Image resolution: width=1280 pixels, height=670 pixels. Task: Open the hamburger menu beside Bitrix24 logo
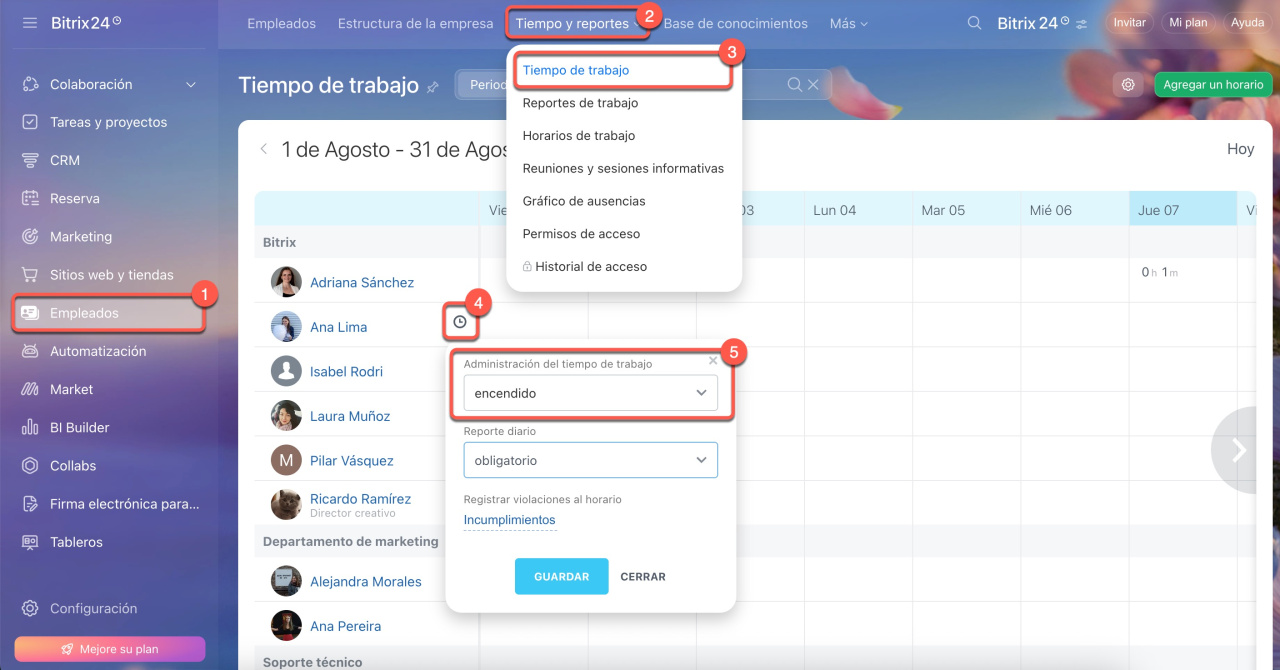(x=30, y=22)
